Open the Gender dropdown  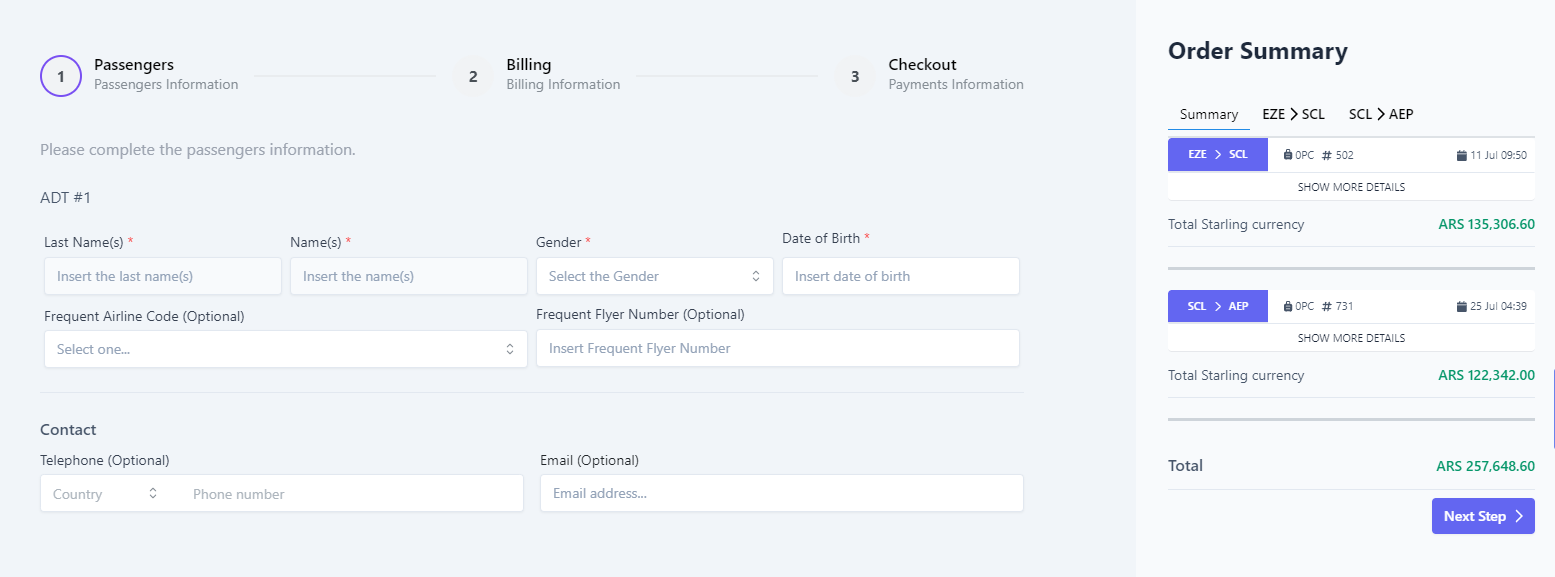(654, 276)
